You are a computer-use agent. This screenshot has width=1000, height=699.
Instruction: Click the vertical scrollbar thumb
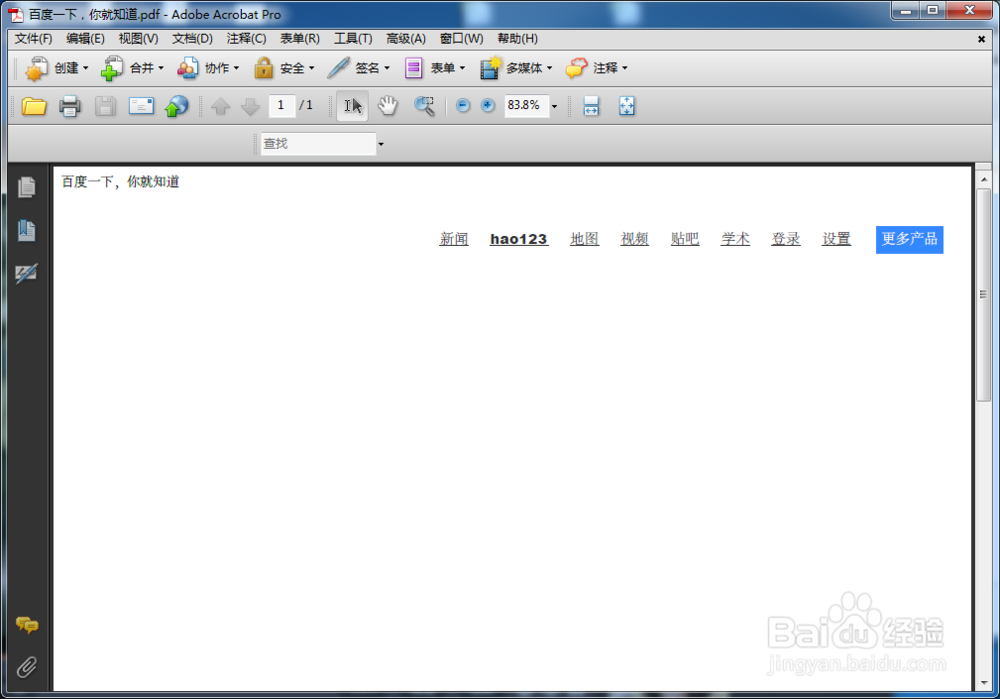[983, 295]
